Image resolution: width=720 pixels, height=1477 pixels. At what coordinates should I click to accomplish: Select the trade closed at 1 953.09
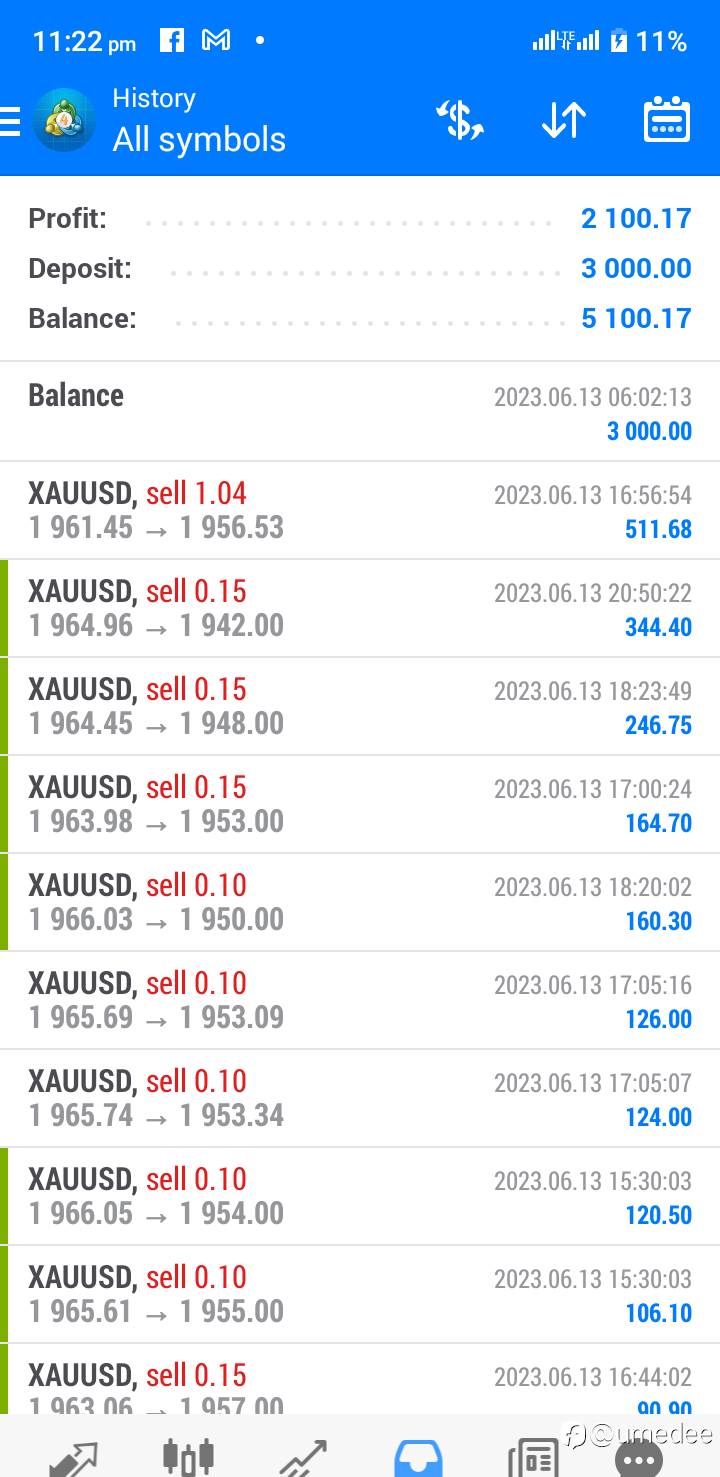(x=360, y=1000)
